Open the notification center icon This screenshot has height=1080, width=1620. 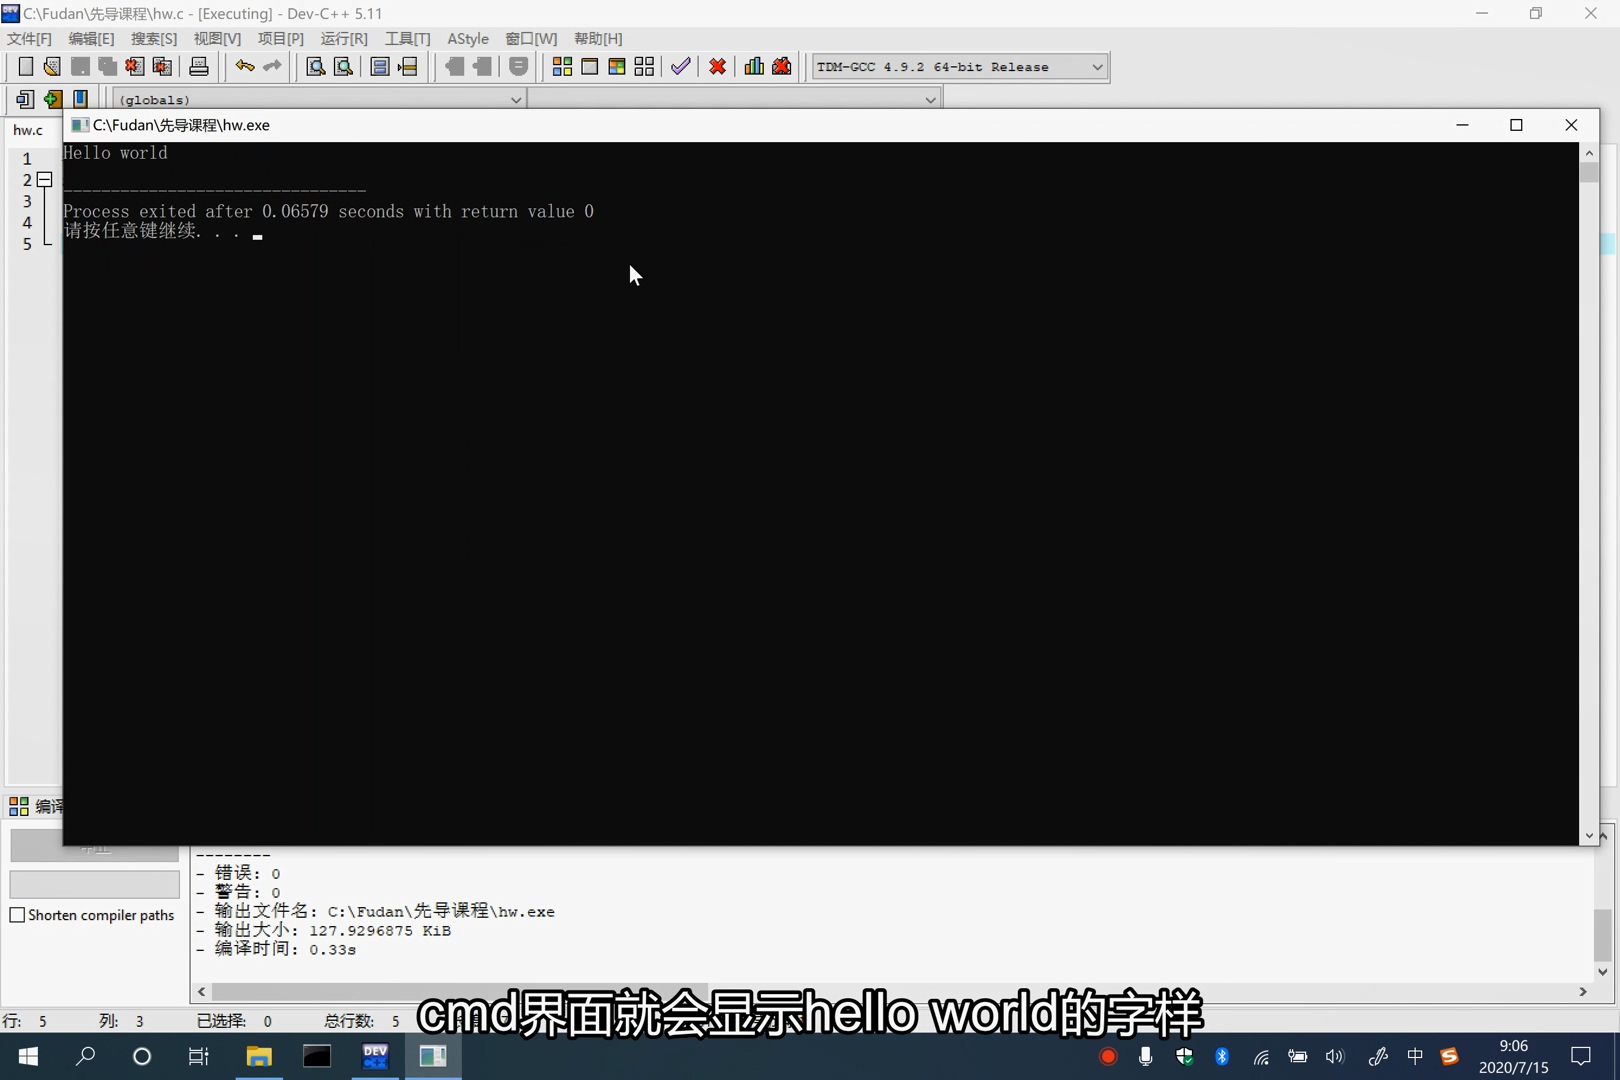coord(1581,1056)
